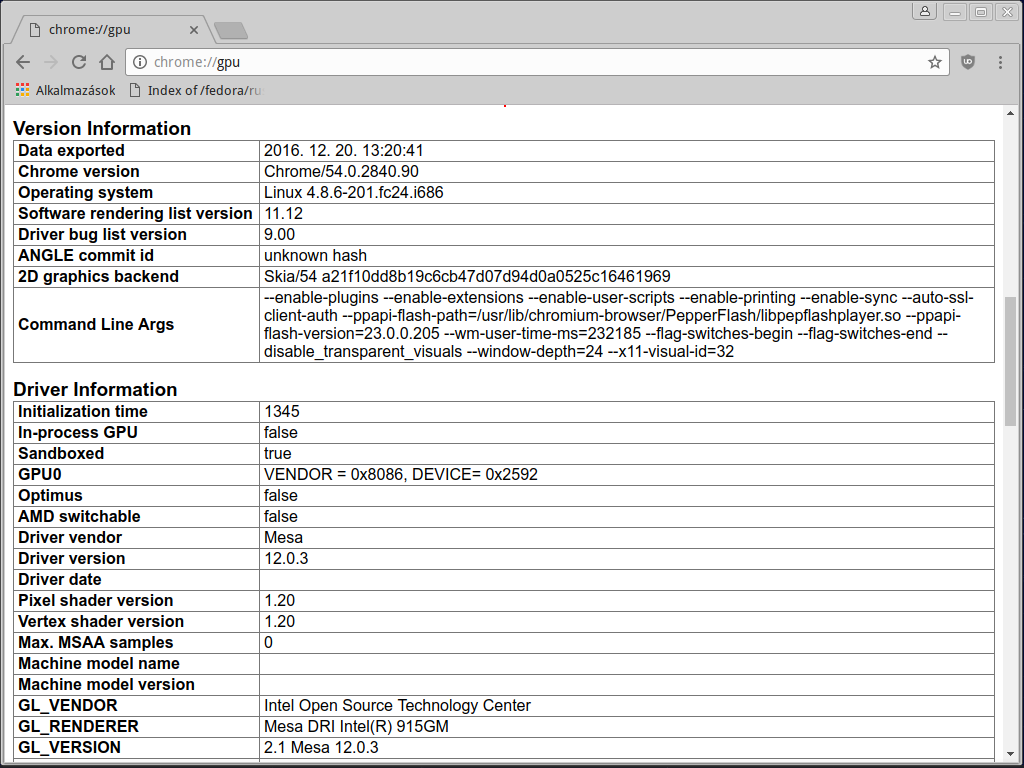Click the Version Information heading
Image resolution: width=1024 pixels, height=768 pixels.
coord(102,128)
